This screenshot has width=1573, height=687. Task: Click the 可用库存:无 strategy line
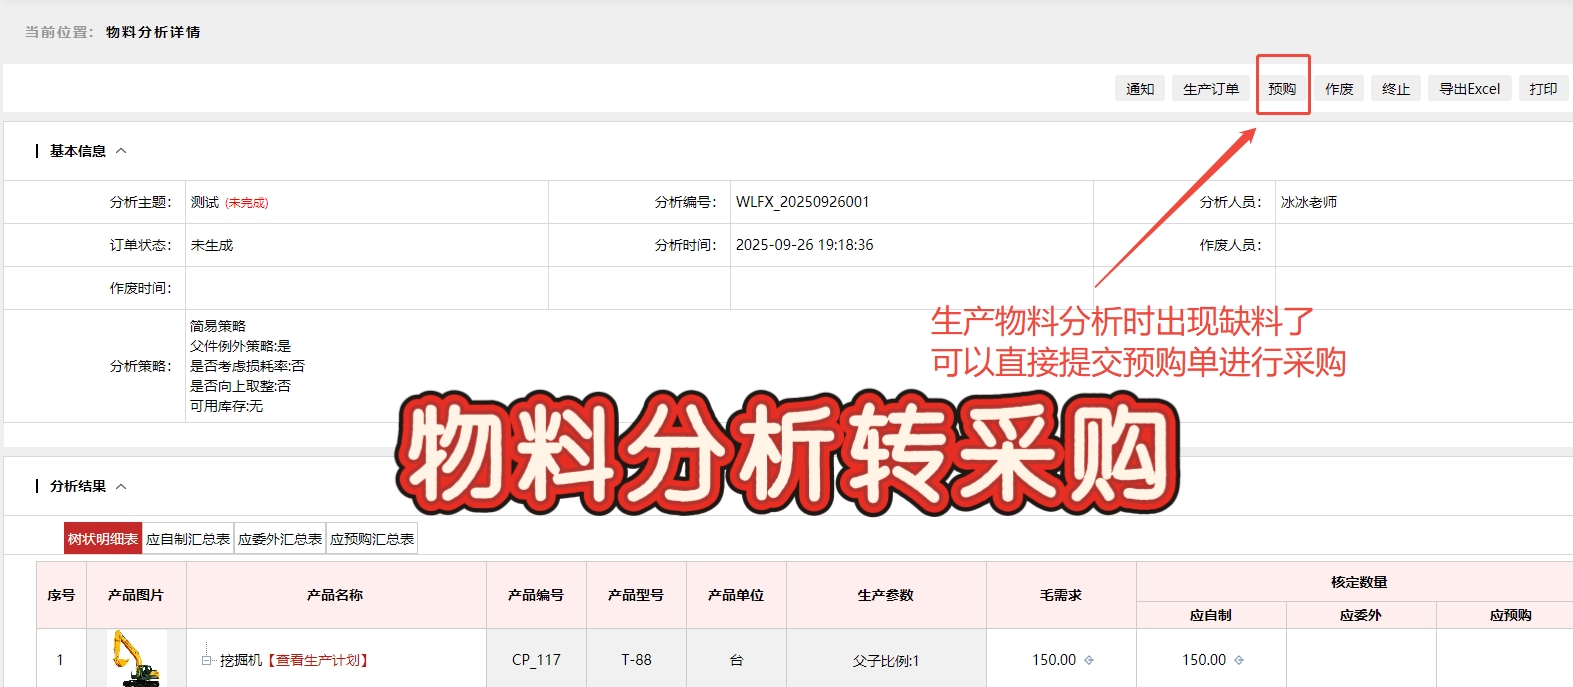pos(226,406)
